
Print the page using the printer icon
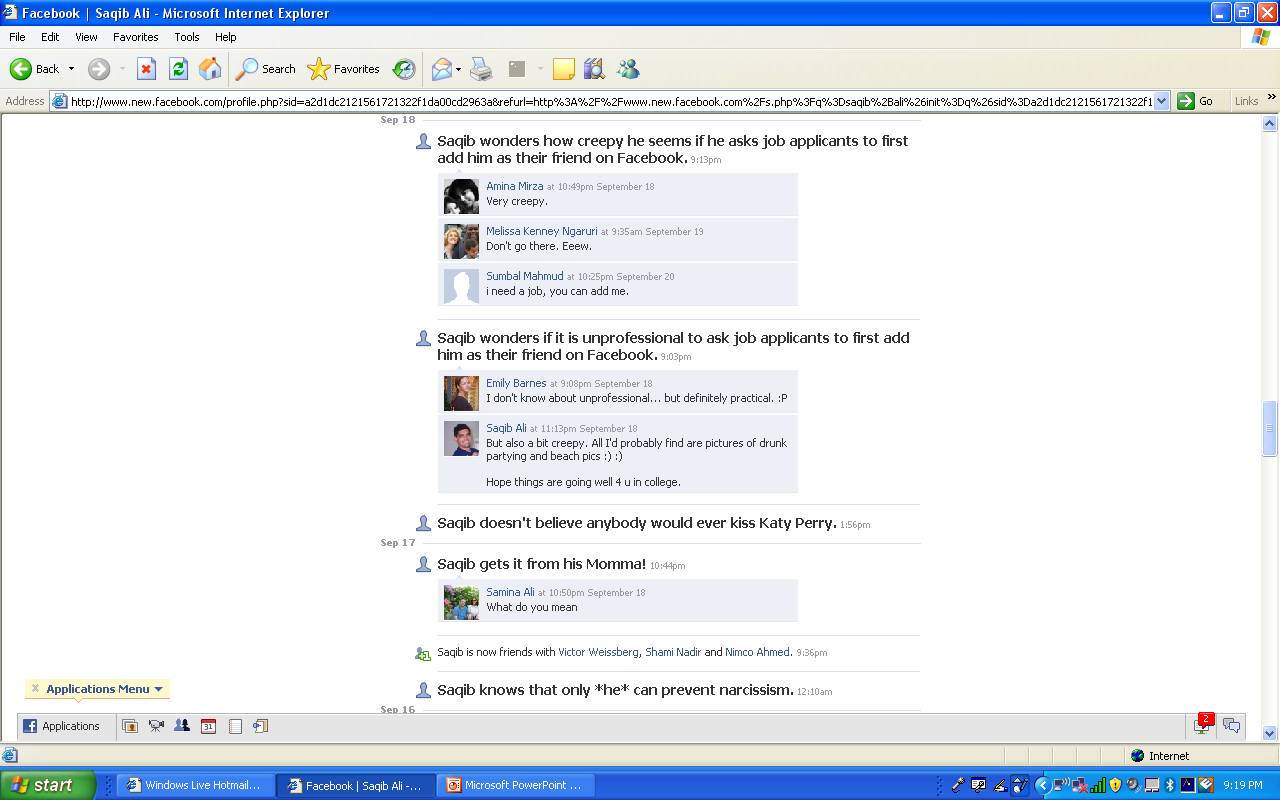tap(481, 69)
